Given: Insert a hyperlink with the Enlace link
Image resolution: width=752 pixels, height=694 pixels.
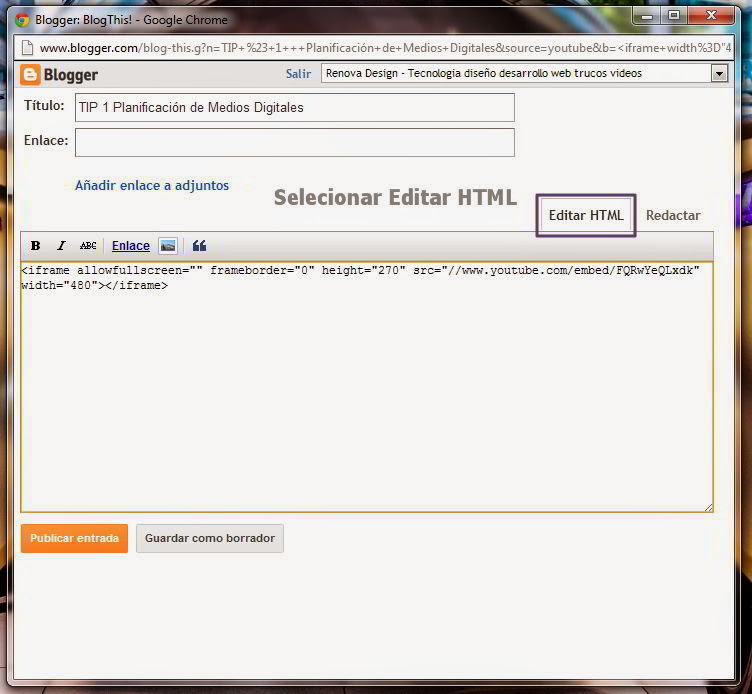Looking at the screenshot, I should tap(130, 246).
